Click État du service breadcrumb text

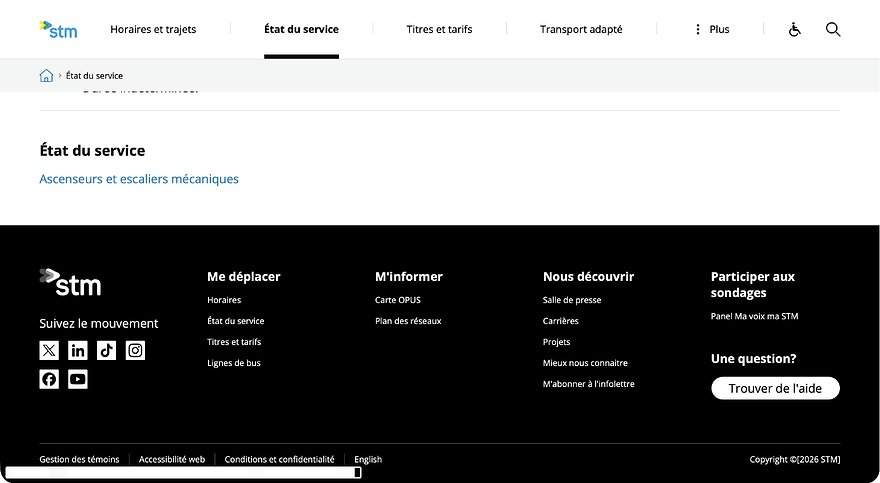[94, 76]
